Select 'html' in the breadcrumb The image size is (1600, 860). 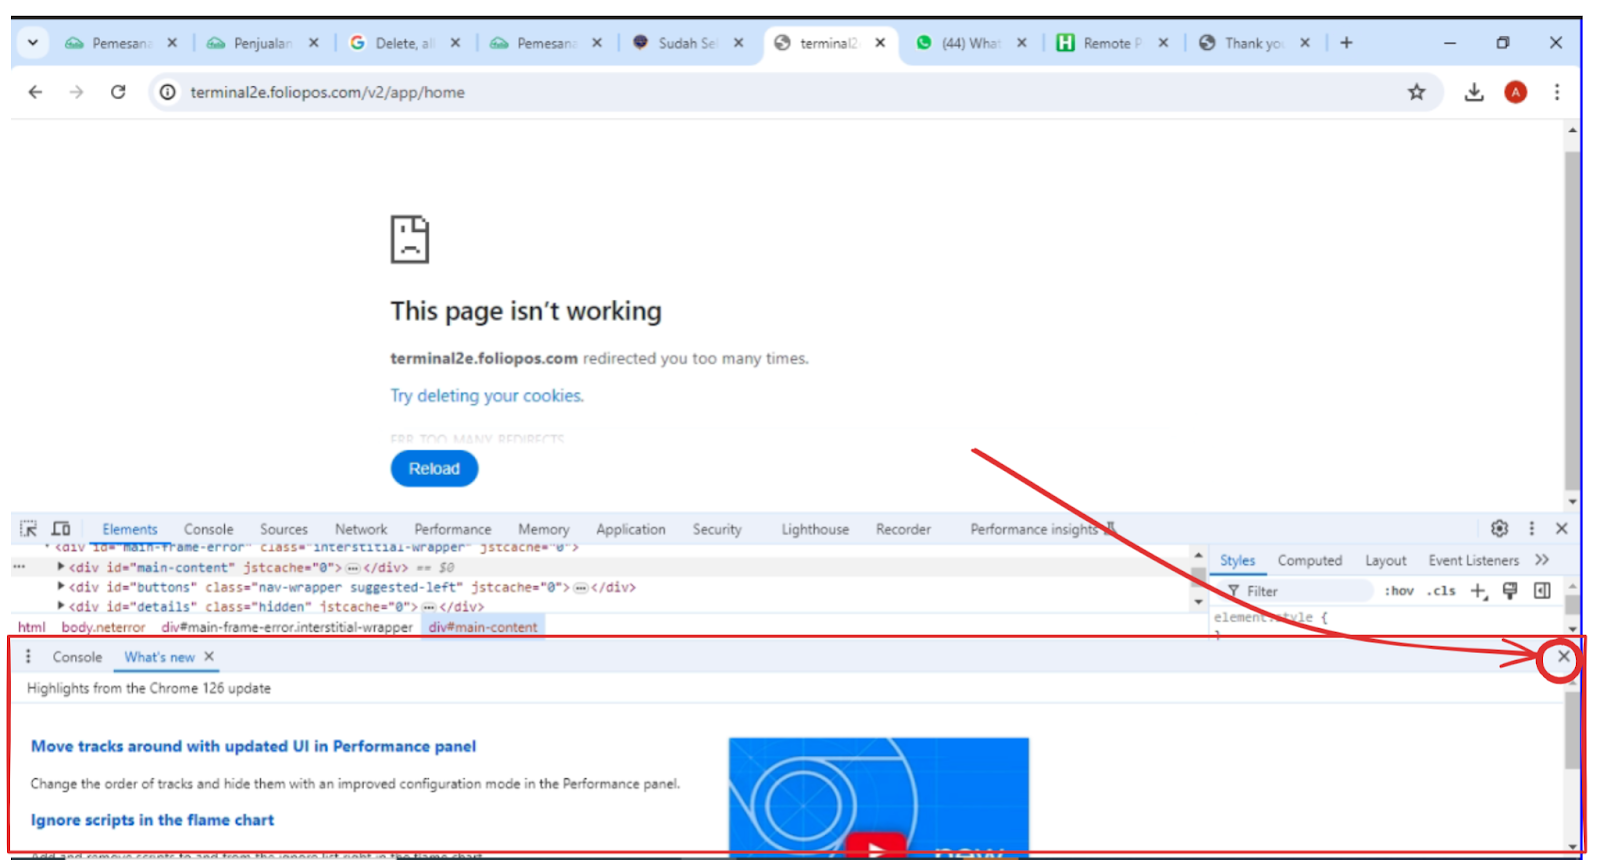pos(32,627)
